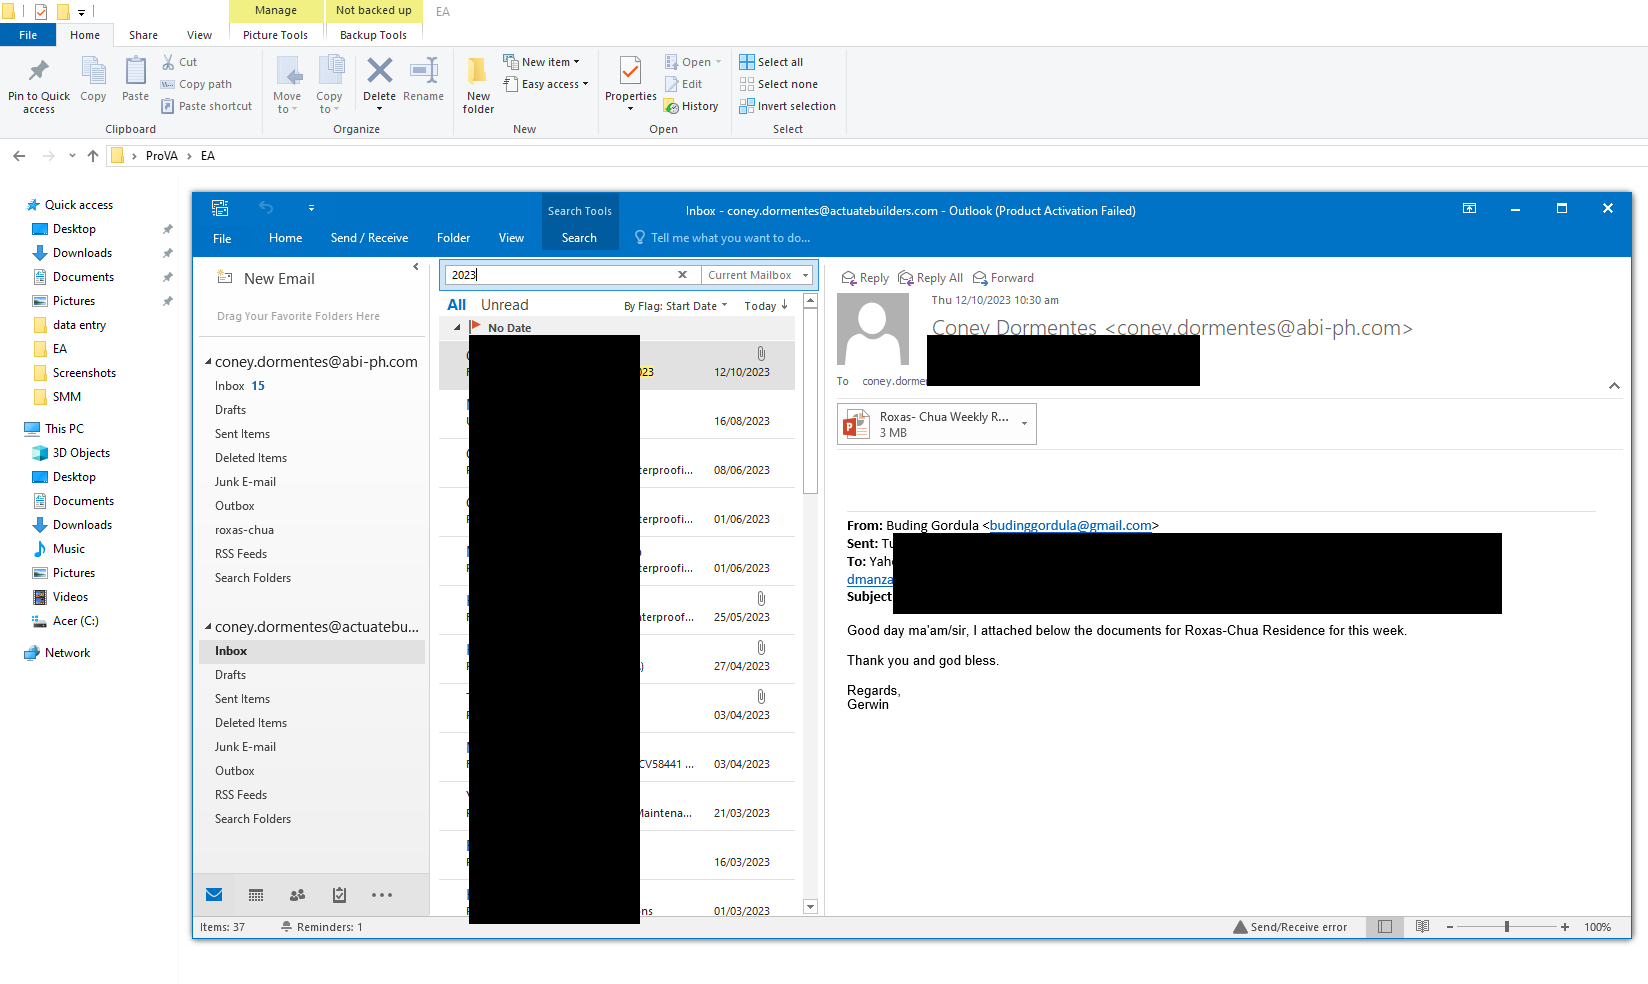Collapse coney.dormentes@abi-ph.com account tree
Image resolution: width=1648 pixels, height=984 pixels.
pos(208,362)
